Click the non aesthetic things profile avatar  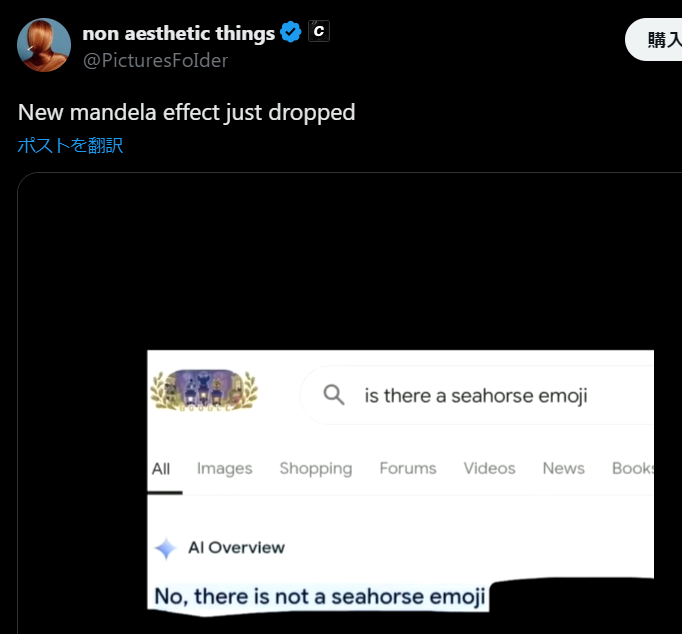[x=44, y=45]
